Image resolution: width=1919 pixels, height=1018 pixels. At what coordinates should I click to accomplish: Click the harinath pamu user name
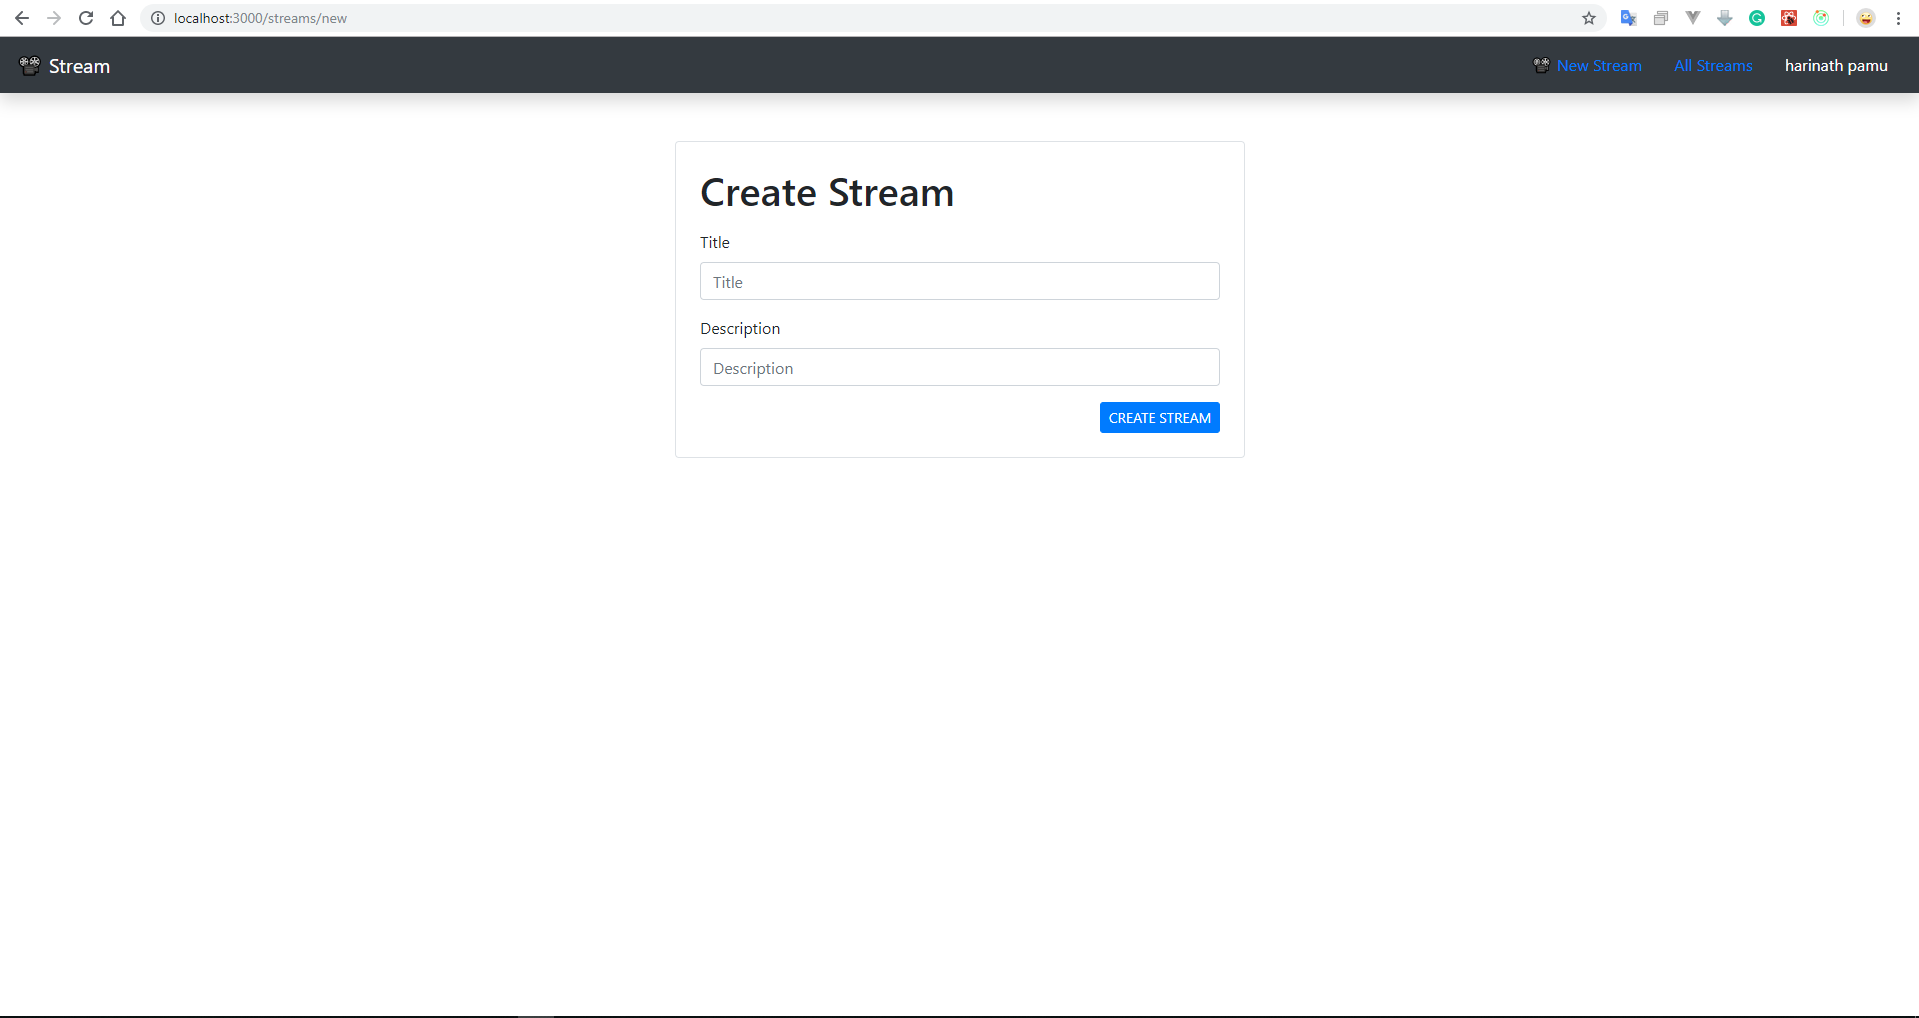[1836, 66]
